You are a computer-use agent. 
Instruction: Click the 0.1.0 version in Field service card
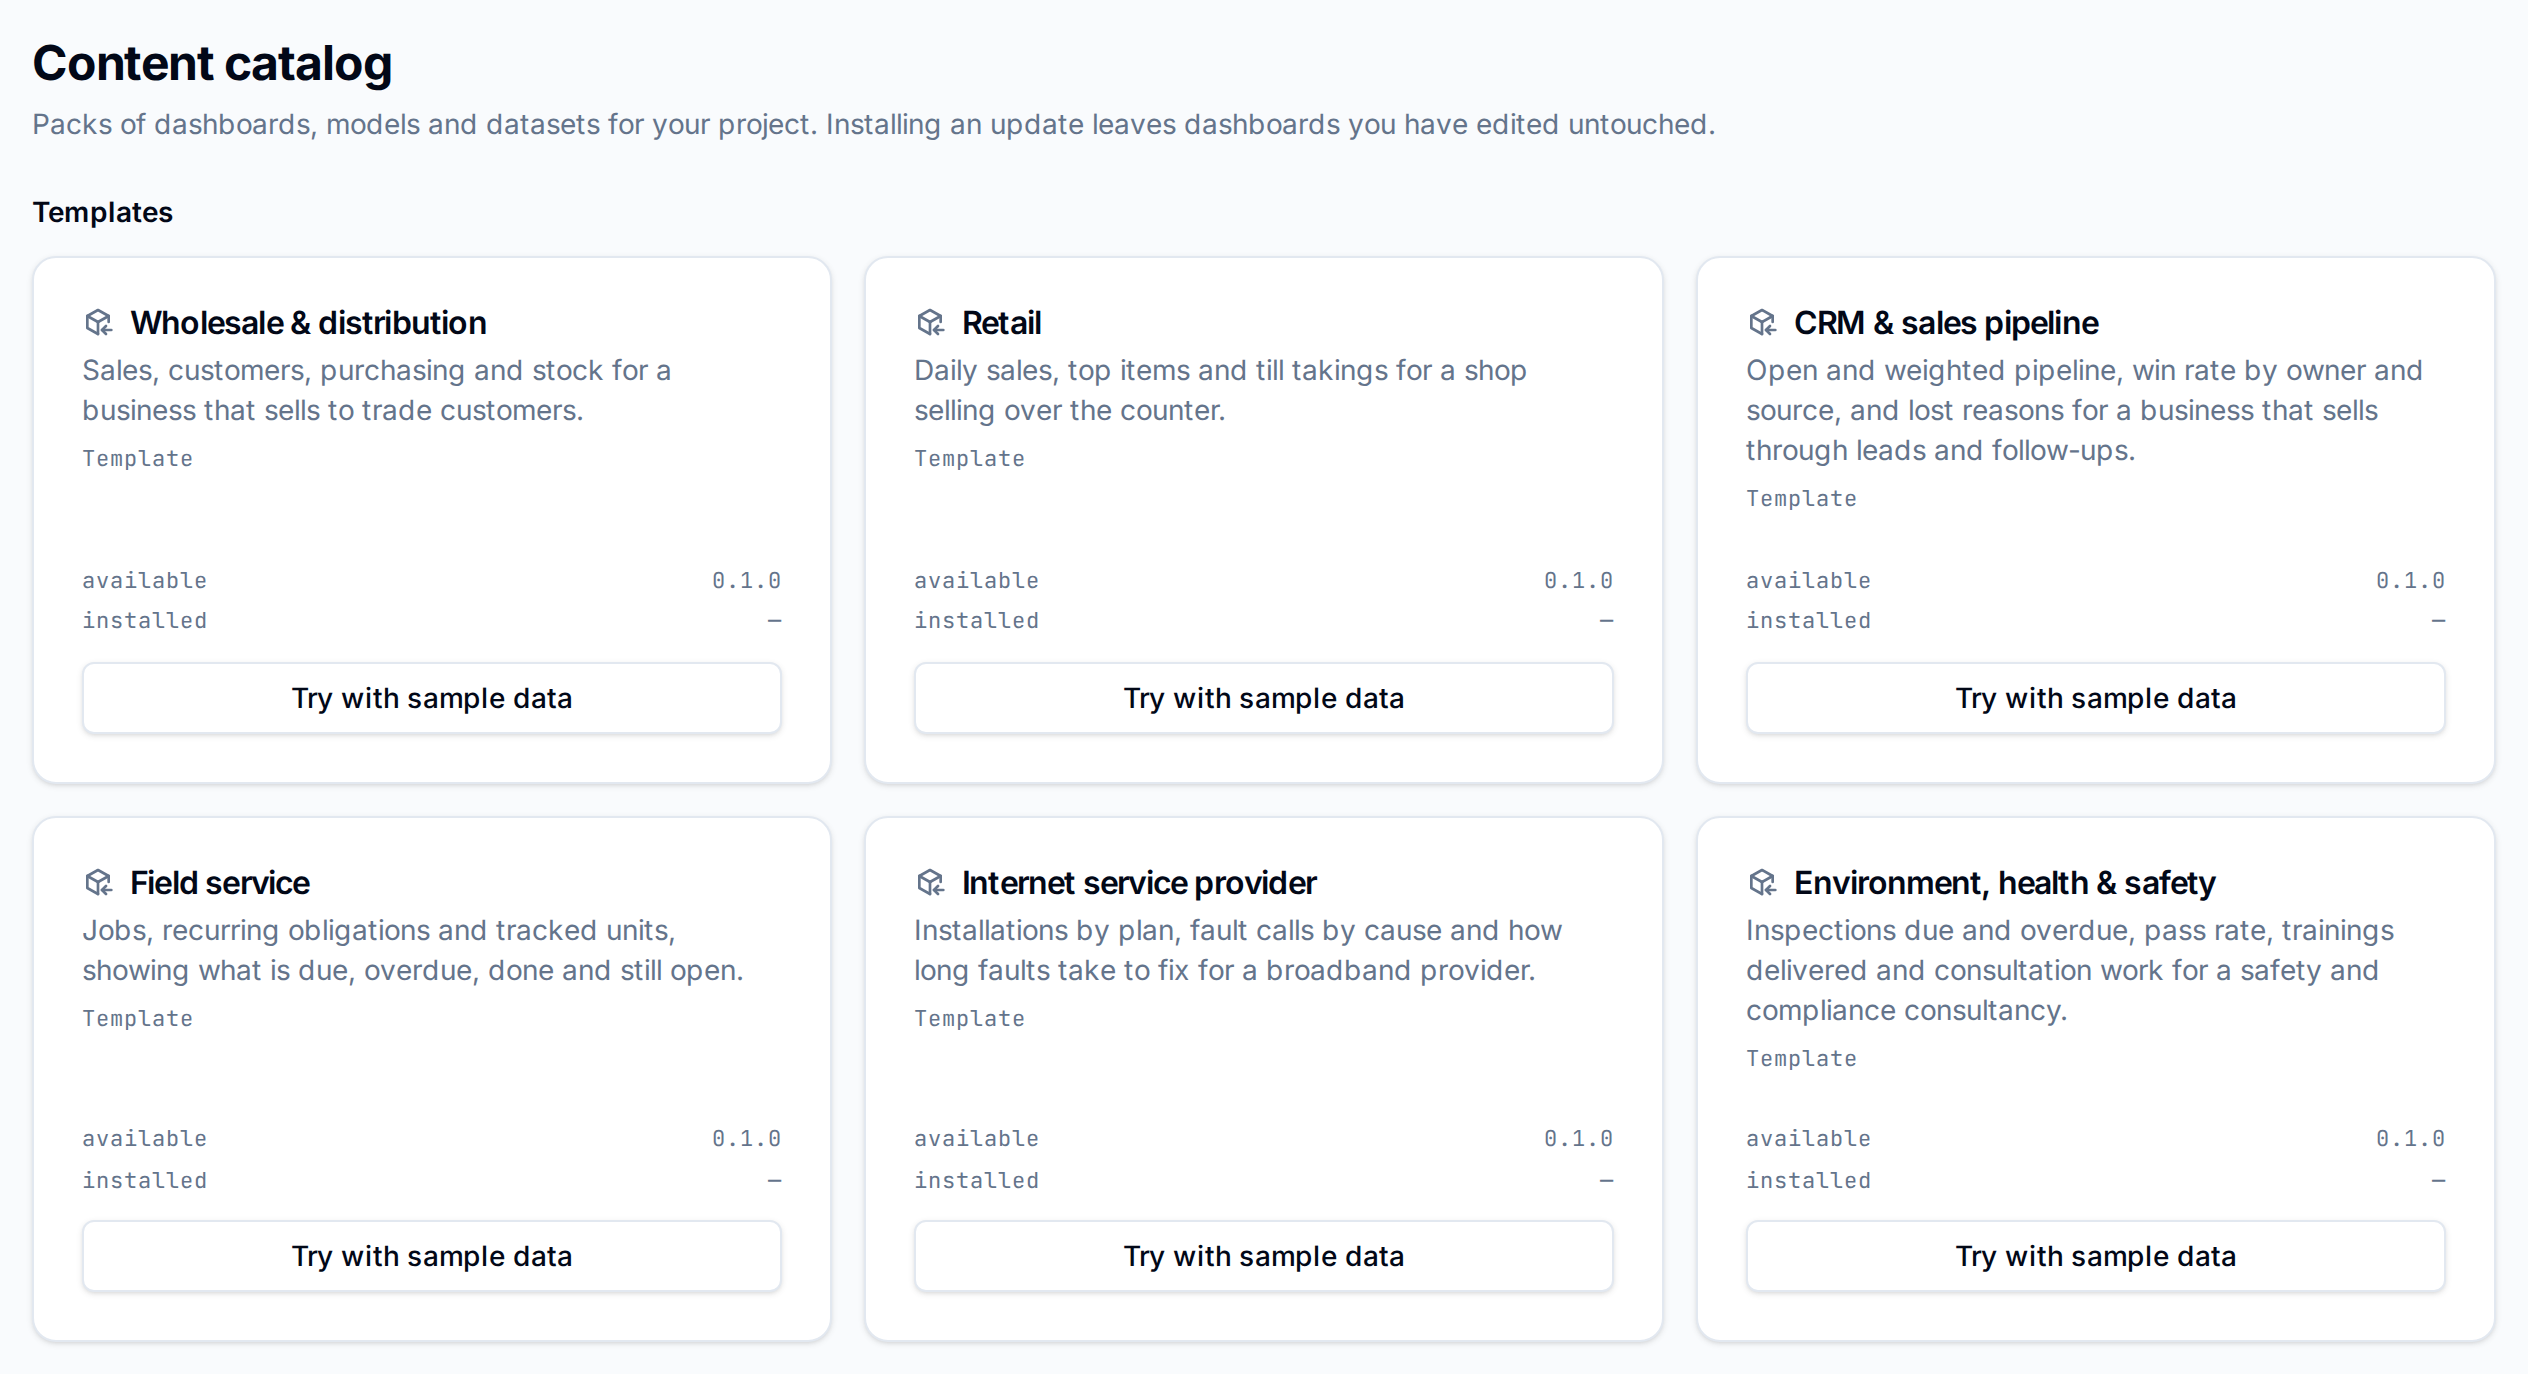[x=746, y=1138]
